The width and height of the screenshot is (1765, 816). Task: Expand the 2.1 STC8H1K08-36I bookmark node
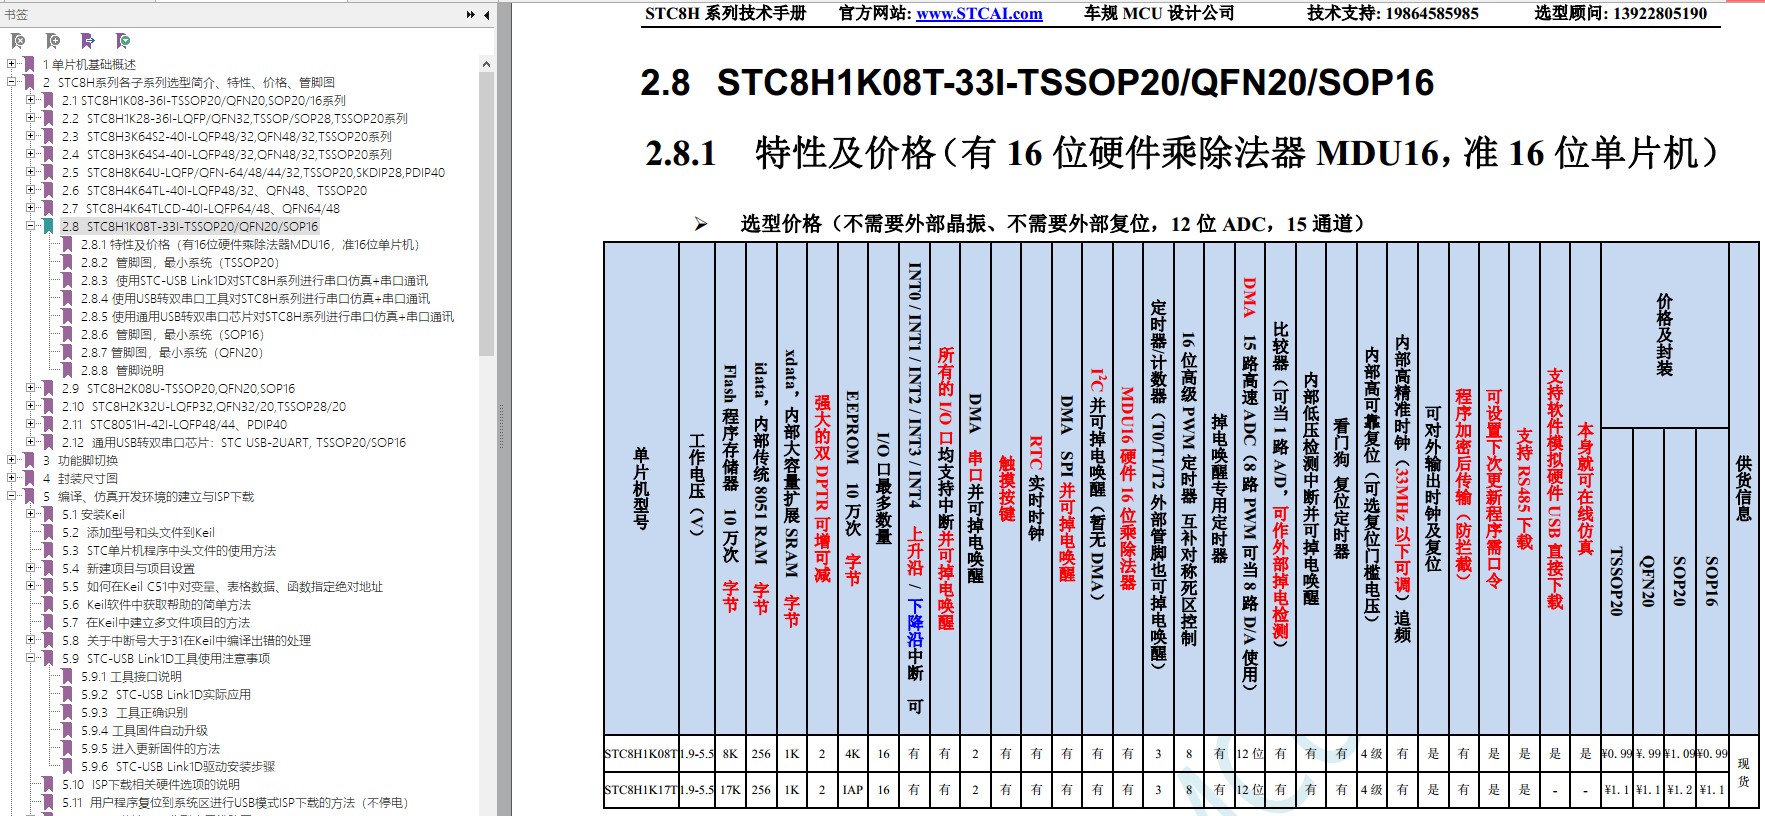coord(30,100)
